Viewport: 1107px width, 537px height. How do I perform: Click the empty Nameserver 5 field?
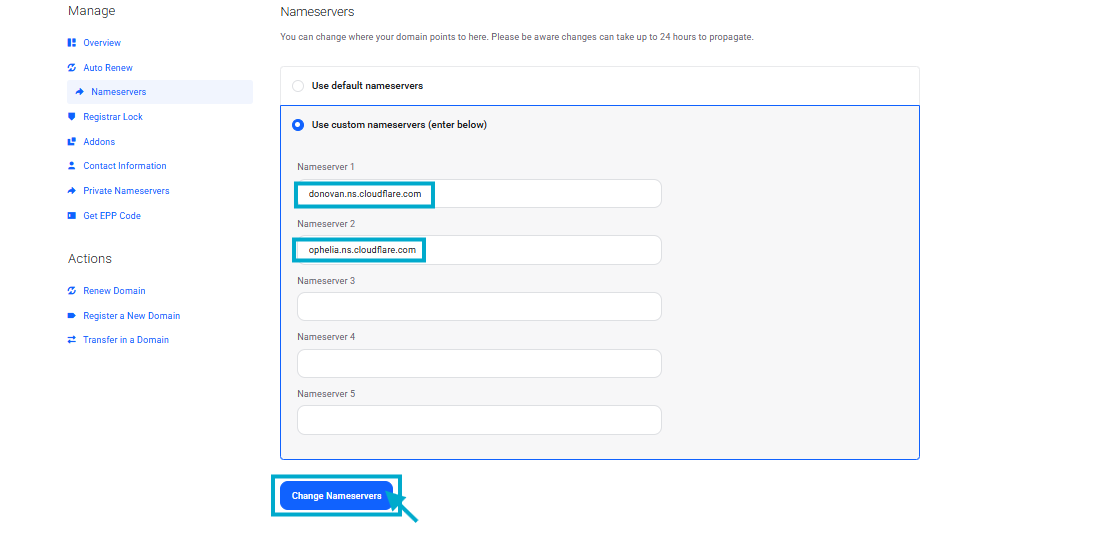(x=479, y=420)
